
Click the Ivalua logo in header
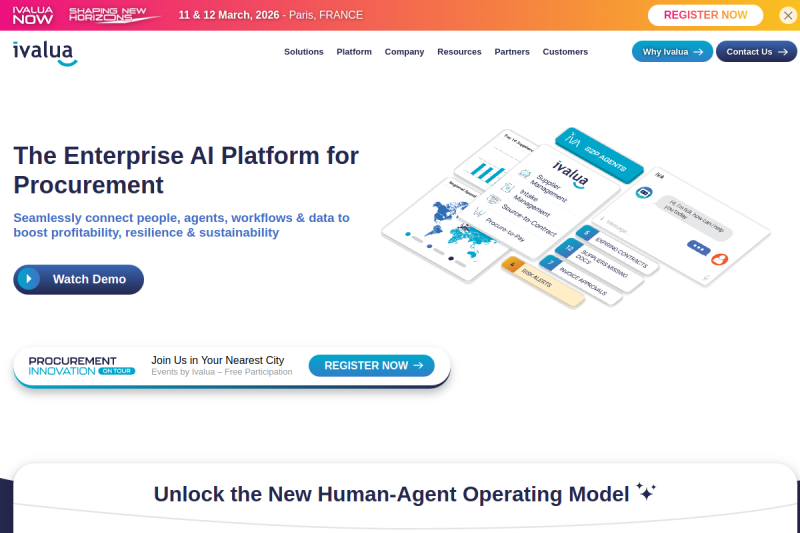[x=45, y=54]
